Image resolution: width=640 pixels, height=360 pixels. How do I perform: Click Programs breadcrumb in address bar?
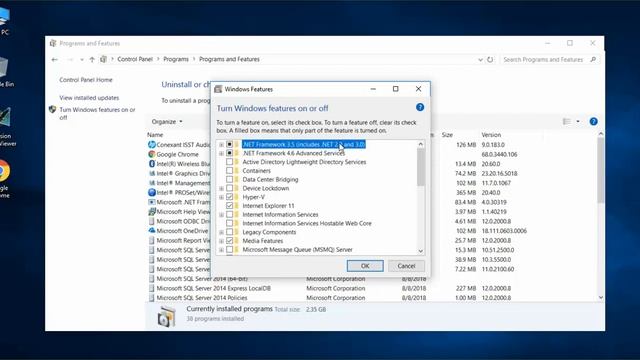[176, 59]
